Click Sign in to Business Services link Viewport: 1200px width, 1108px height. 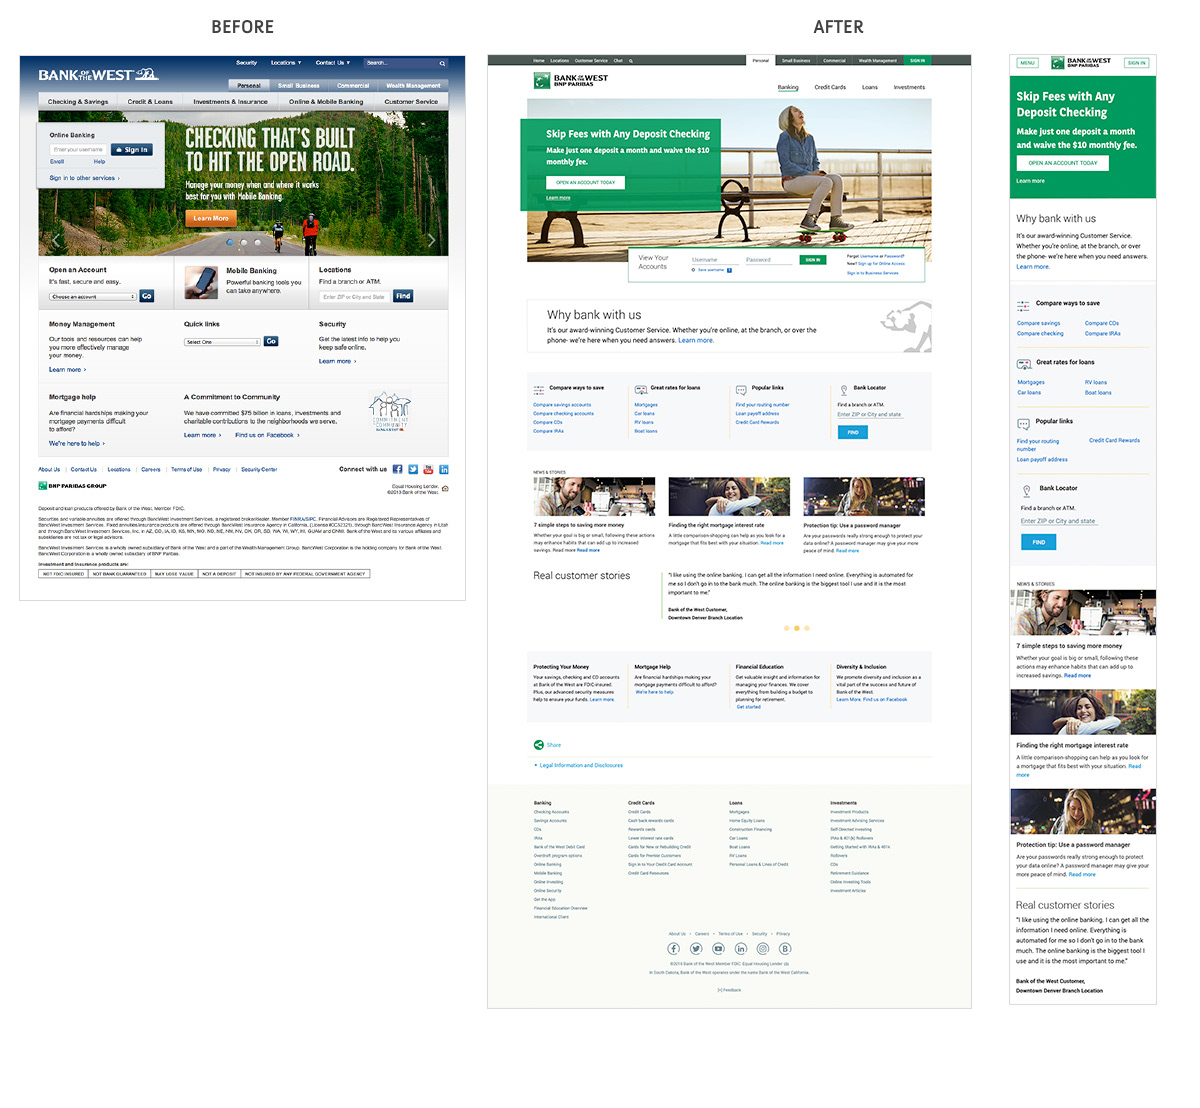click(873, 273)
